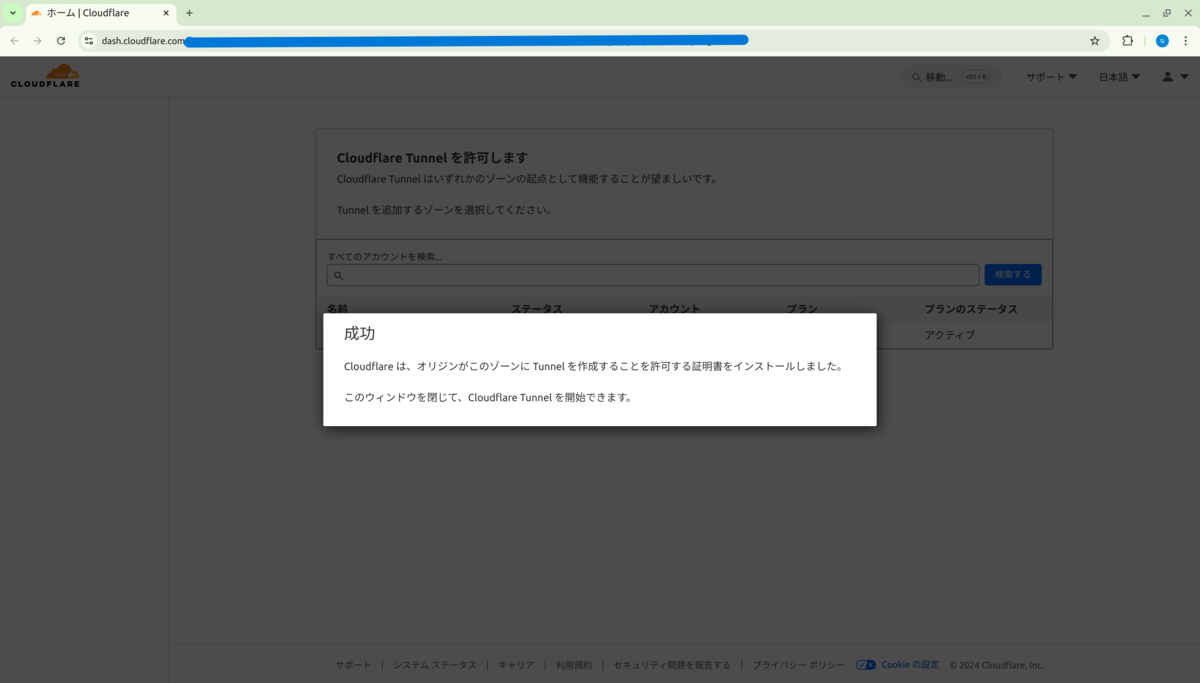Image resolution: width=1200 pixels, height=683 pixels.
Task: Bookmark this page with the star icon
Action: pos(1095,41)
